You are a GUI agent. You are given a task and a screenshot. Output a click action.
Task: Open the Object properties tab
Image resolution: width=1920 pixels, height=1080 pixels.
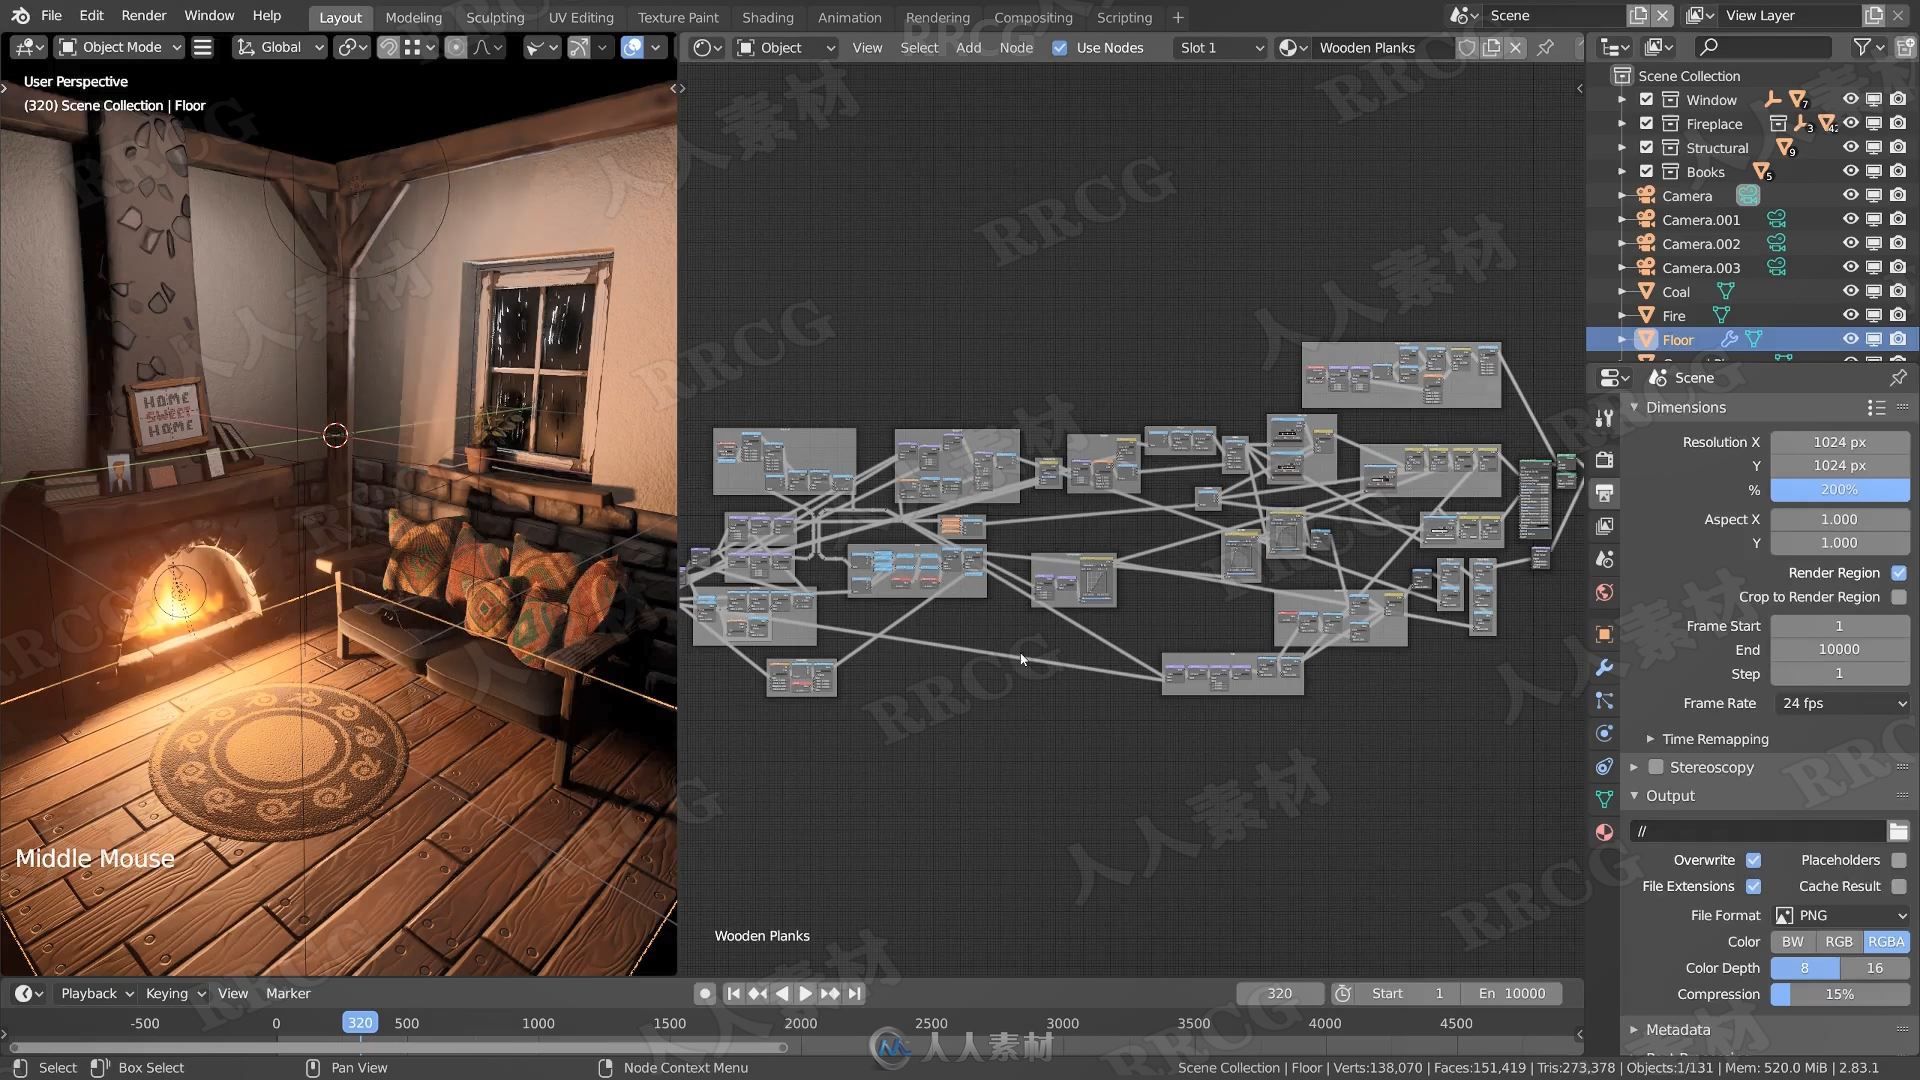(1604, 634)
